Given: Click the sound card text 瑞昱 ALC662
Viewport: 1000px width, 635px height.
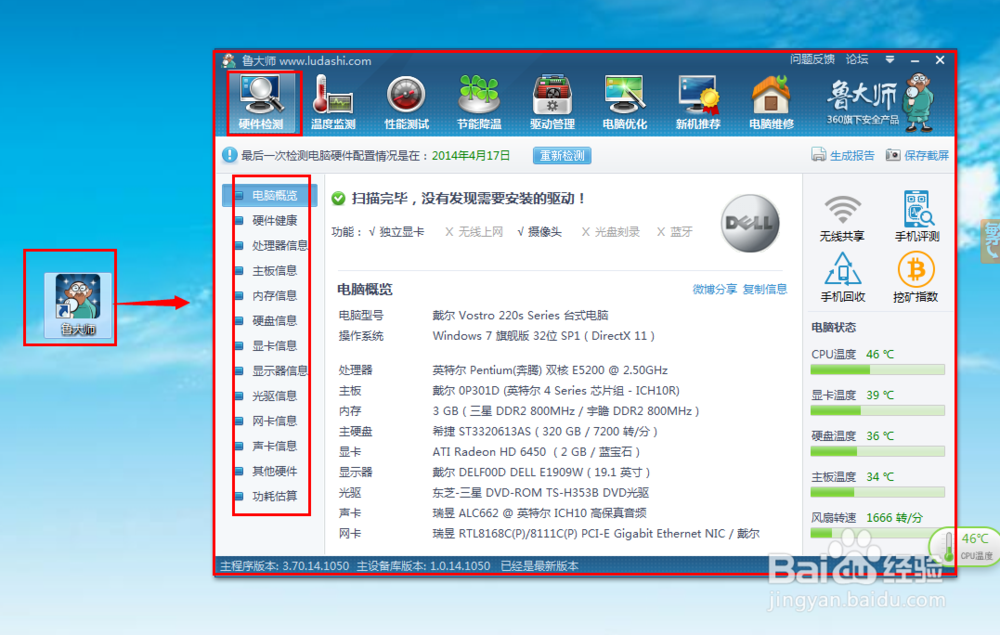Looking at the screenshot, I should coord(539,513).
